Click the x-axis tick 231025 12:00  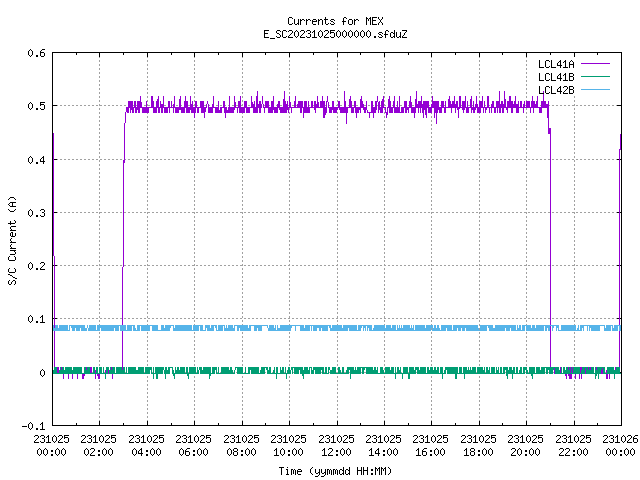tap(336, 446)
